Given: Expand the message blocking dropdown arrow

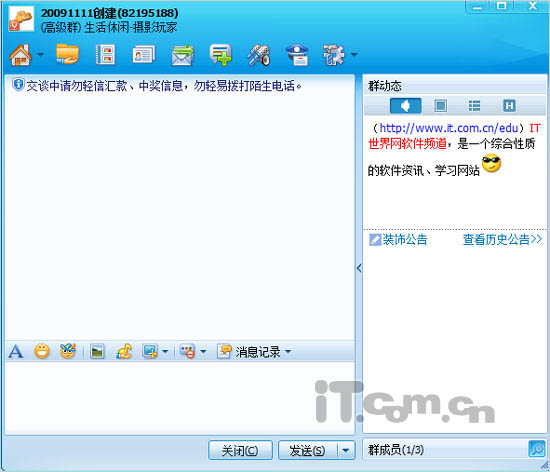Looking at the screenshot, I should (203, 351).
